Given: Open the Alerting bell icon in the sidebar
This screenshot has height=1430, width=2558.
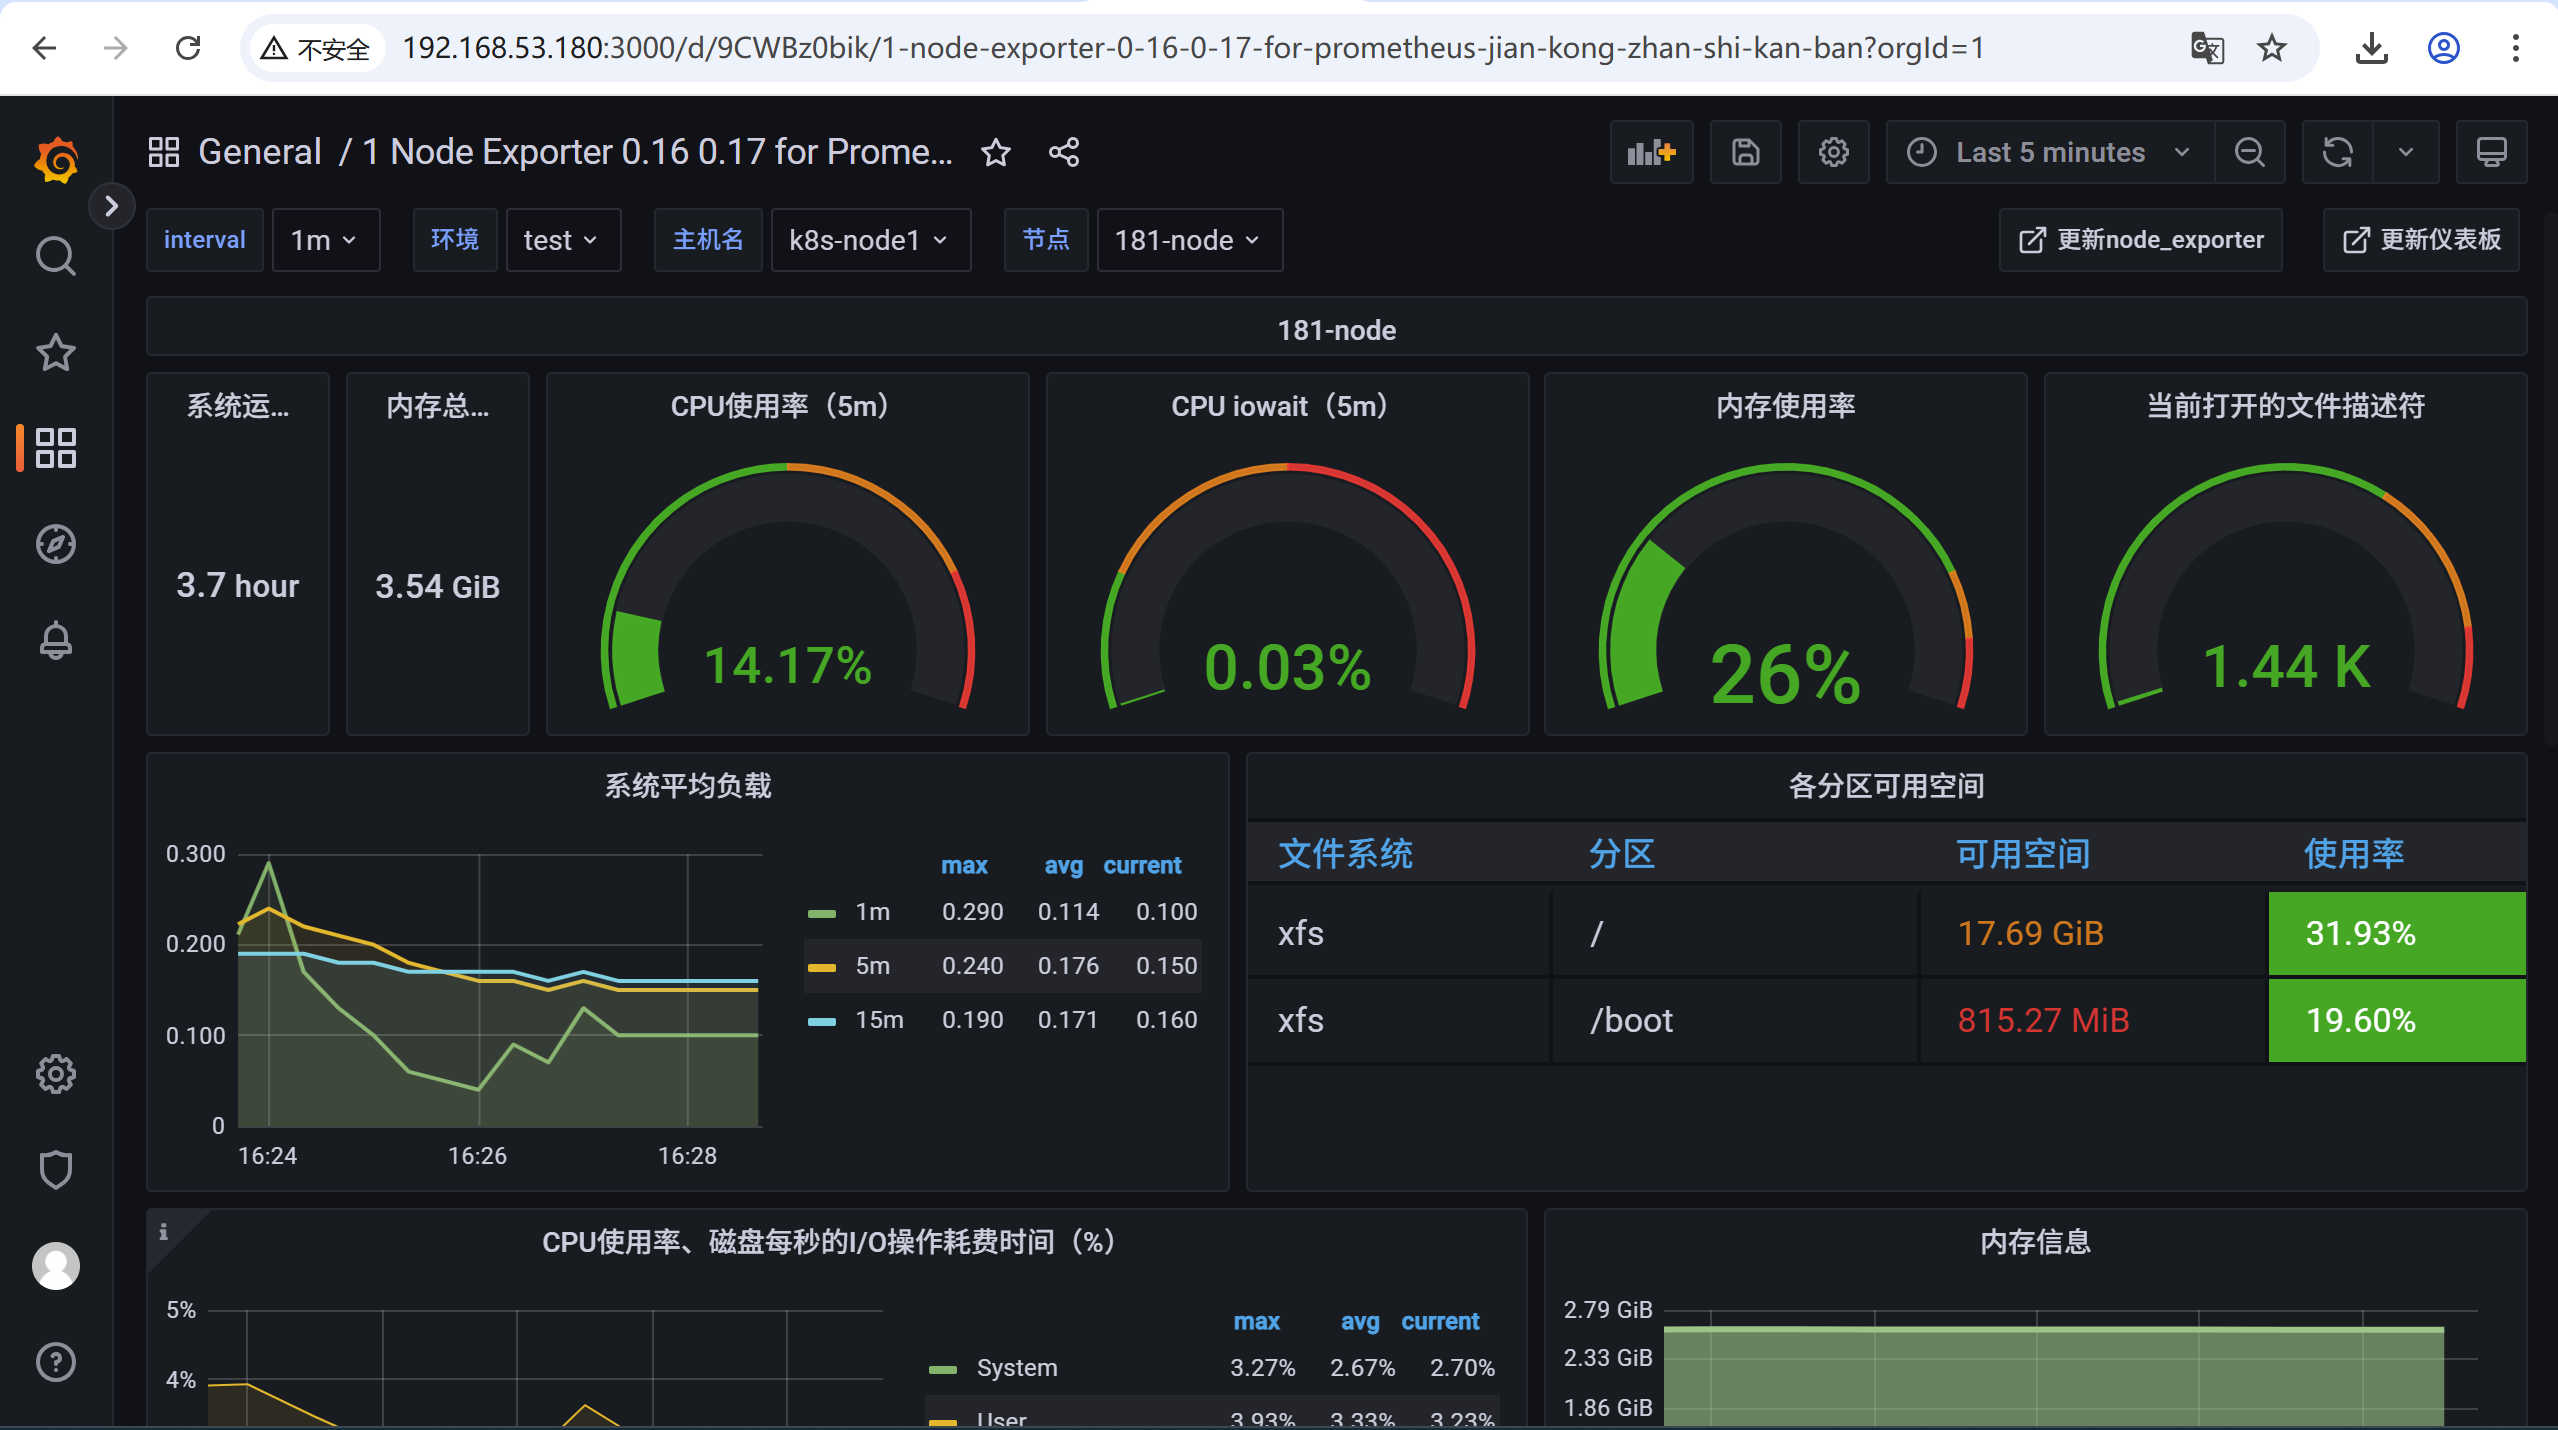Looking at the screenshot, I should [55, 640].
